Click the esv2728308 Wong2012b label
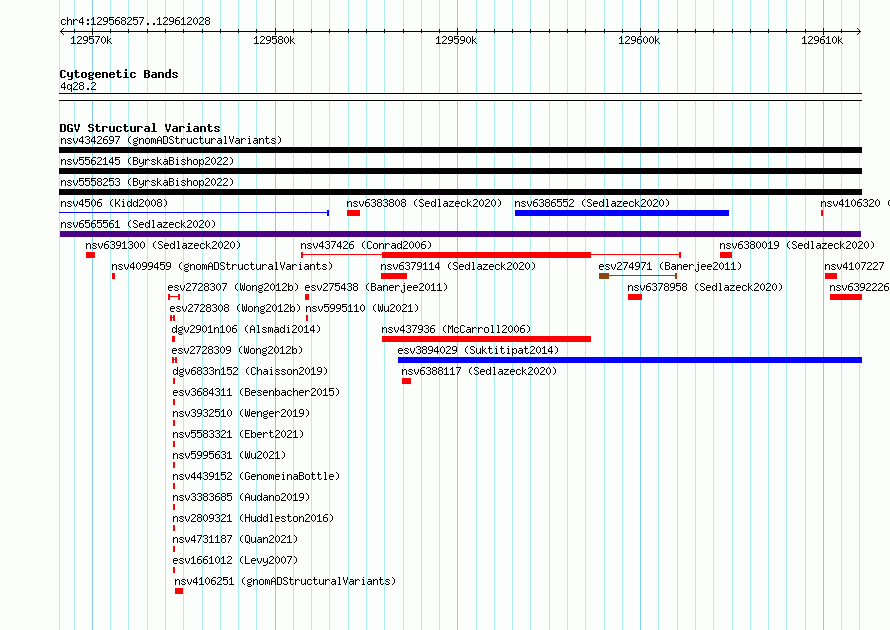The image size is (890, 630). point(235,308)
